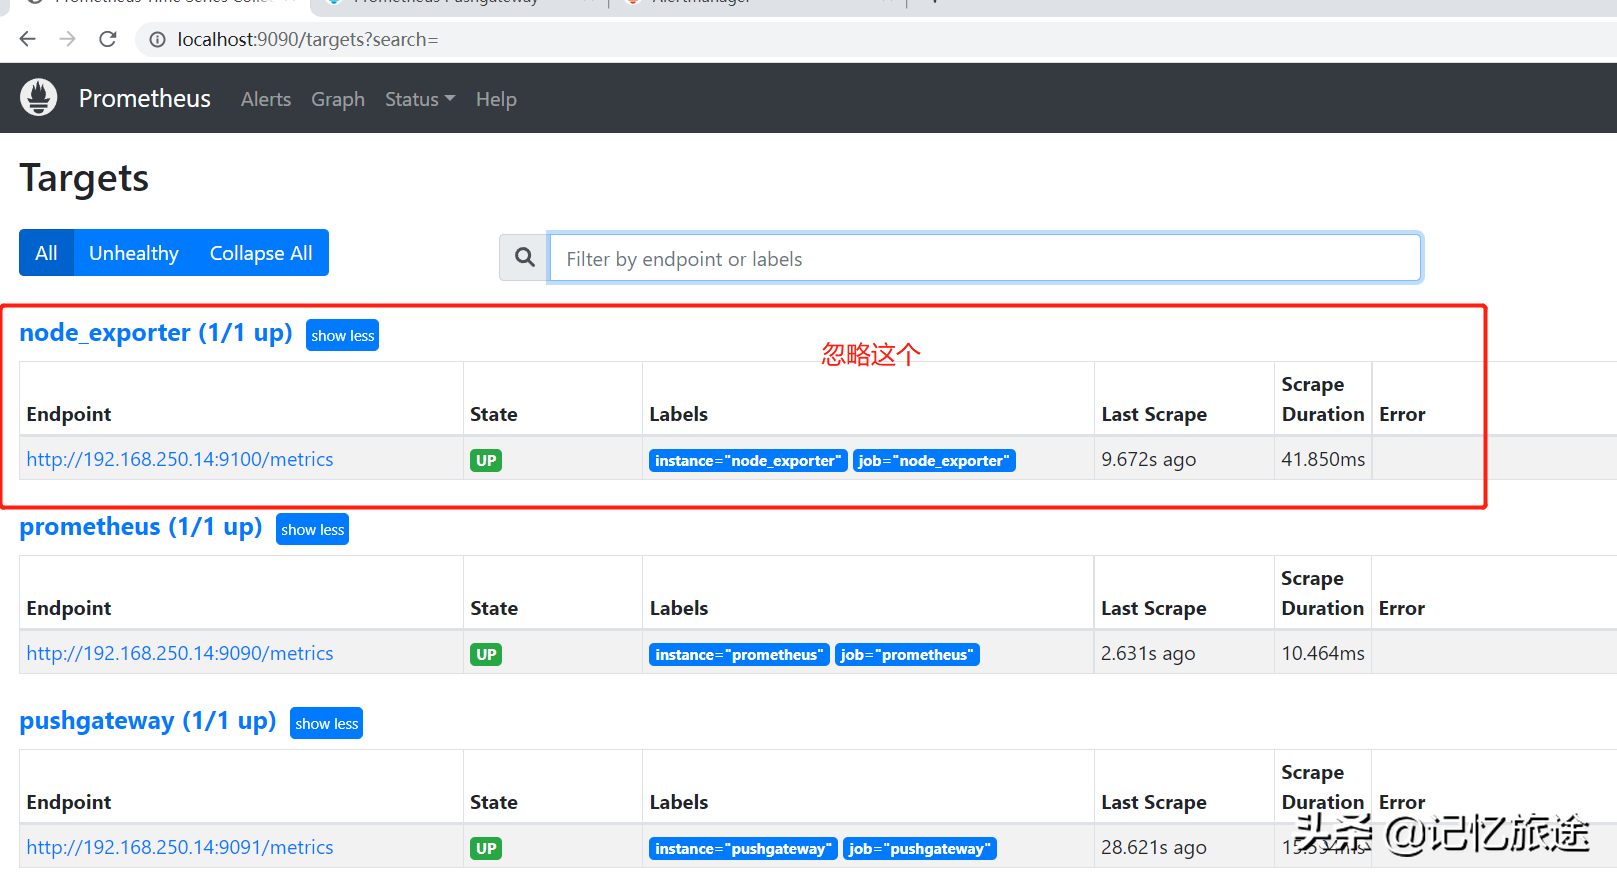Click job="pushgateway" label badge

[x=919, y=848]
